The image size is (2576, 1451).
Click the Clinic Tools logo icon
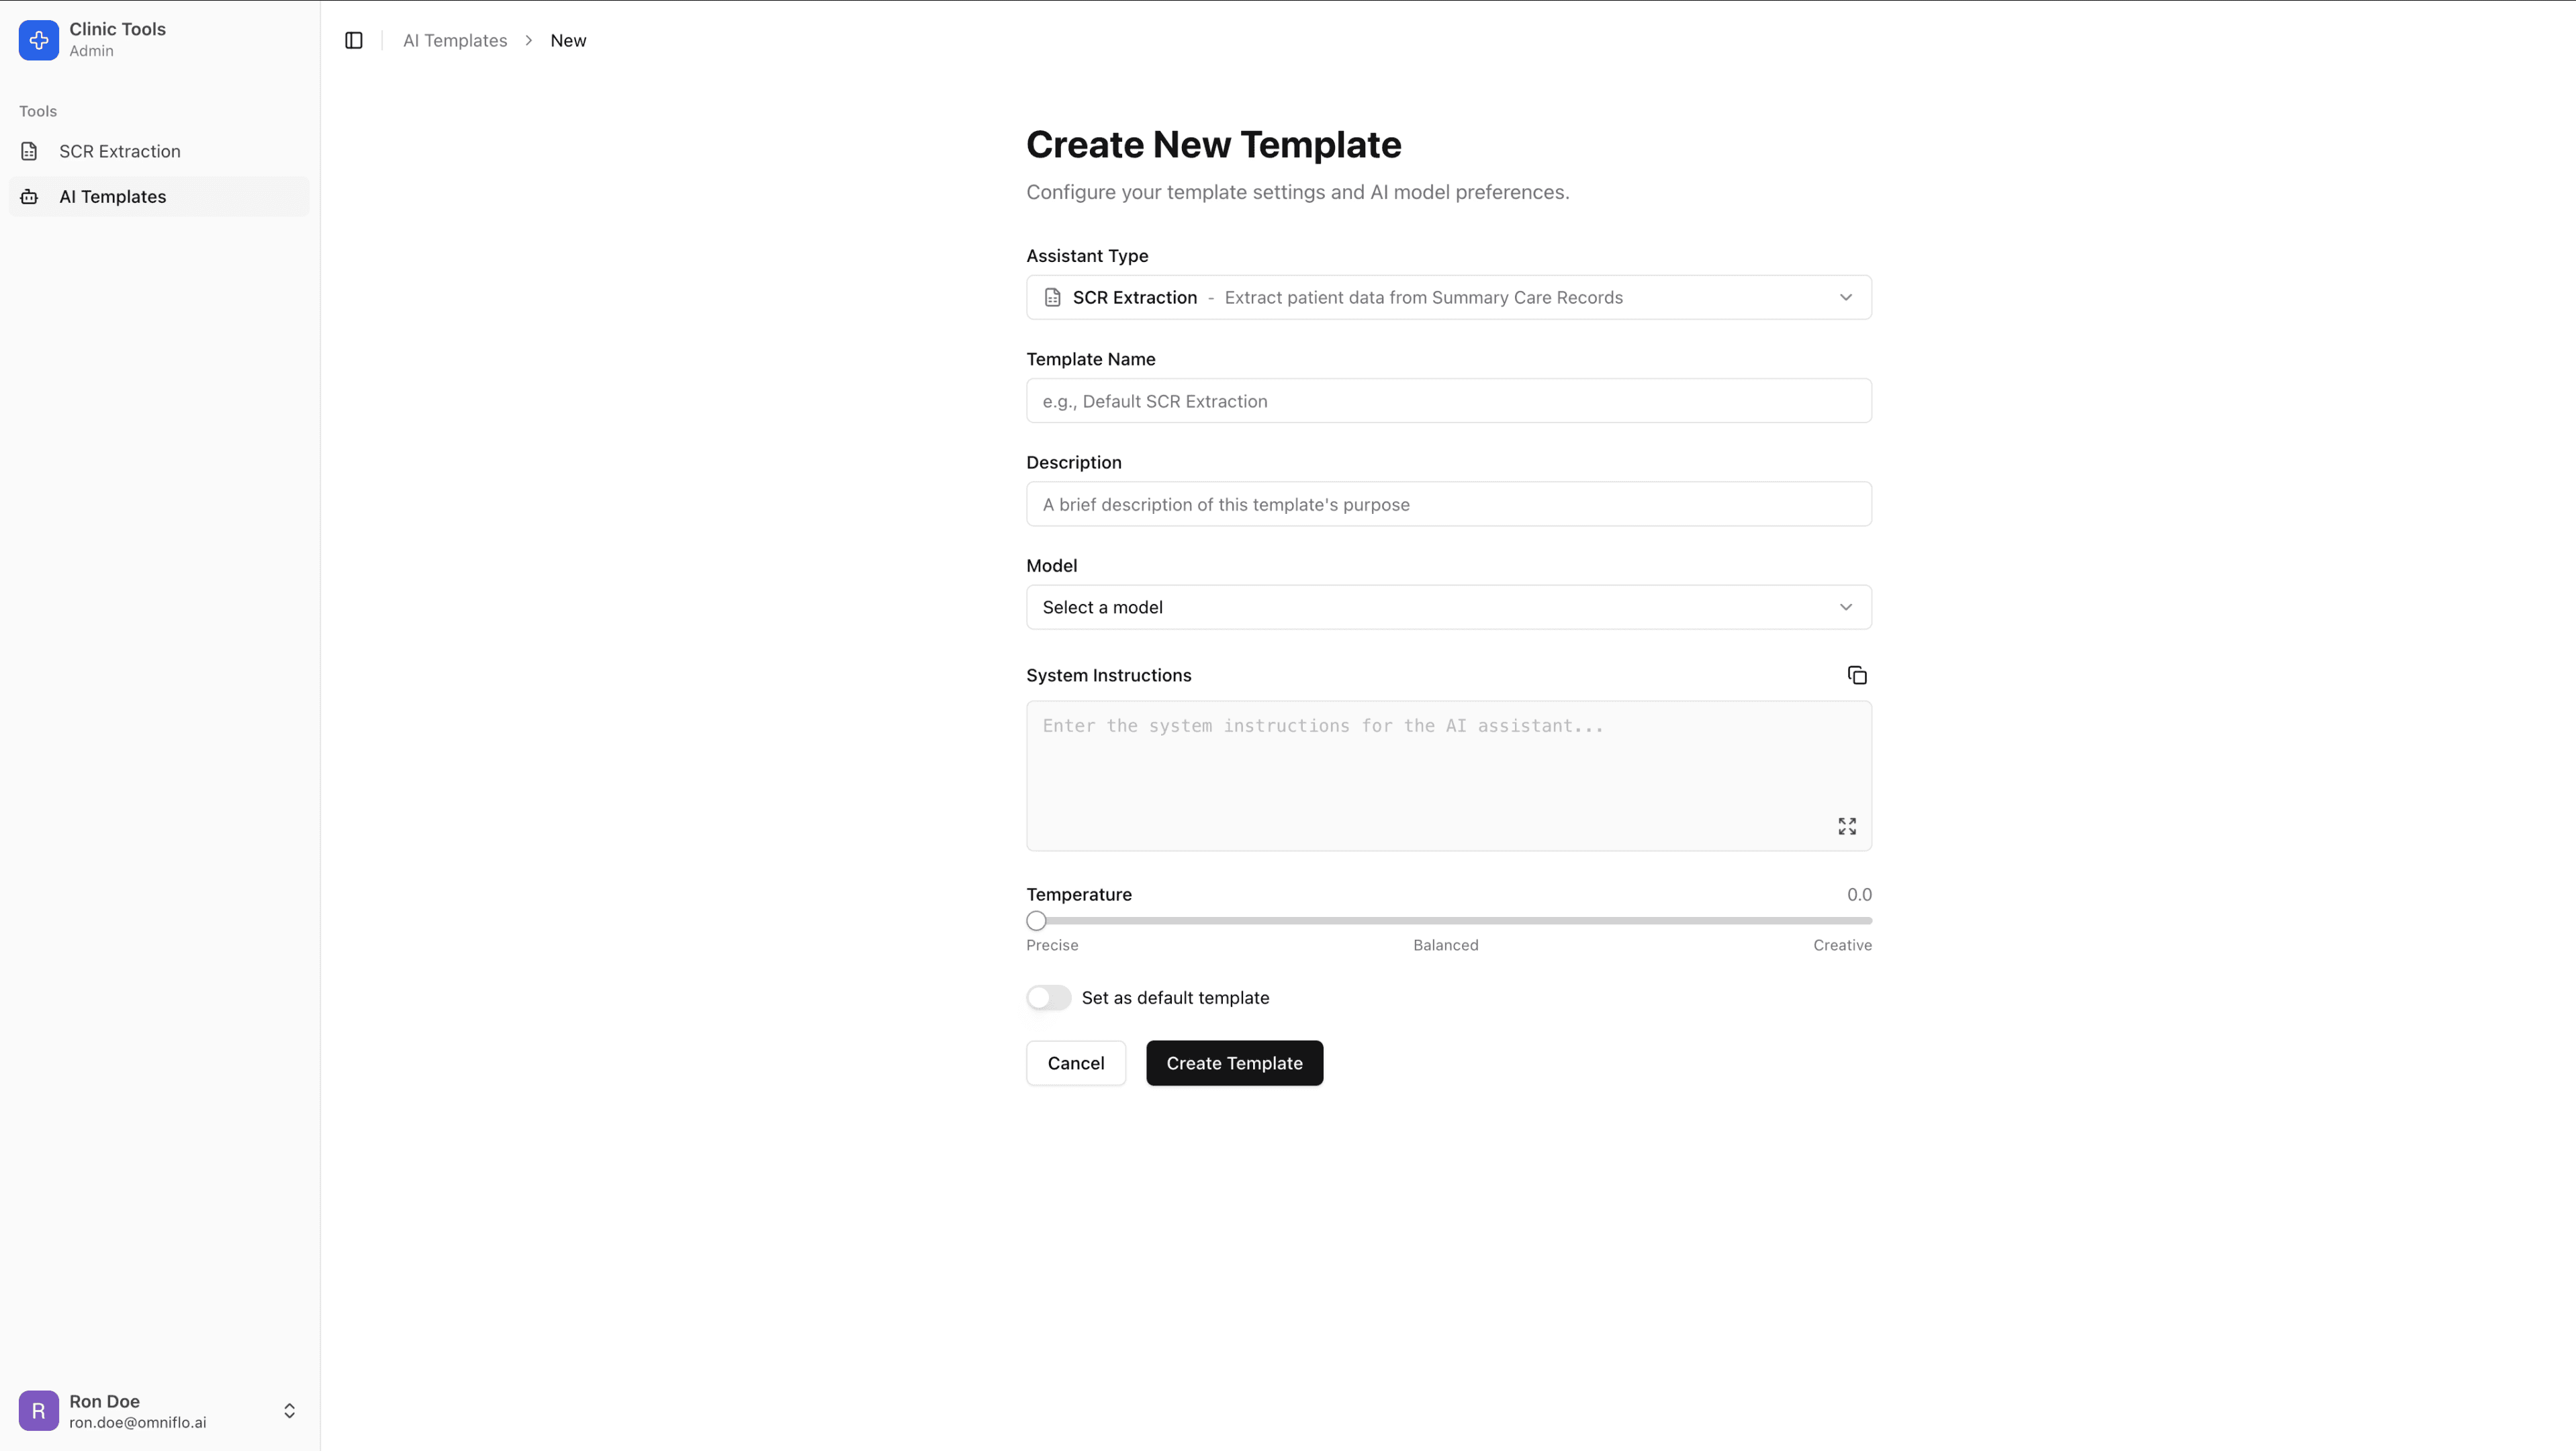coord(39,40)
